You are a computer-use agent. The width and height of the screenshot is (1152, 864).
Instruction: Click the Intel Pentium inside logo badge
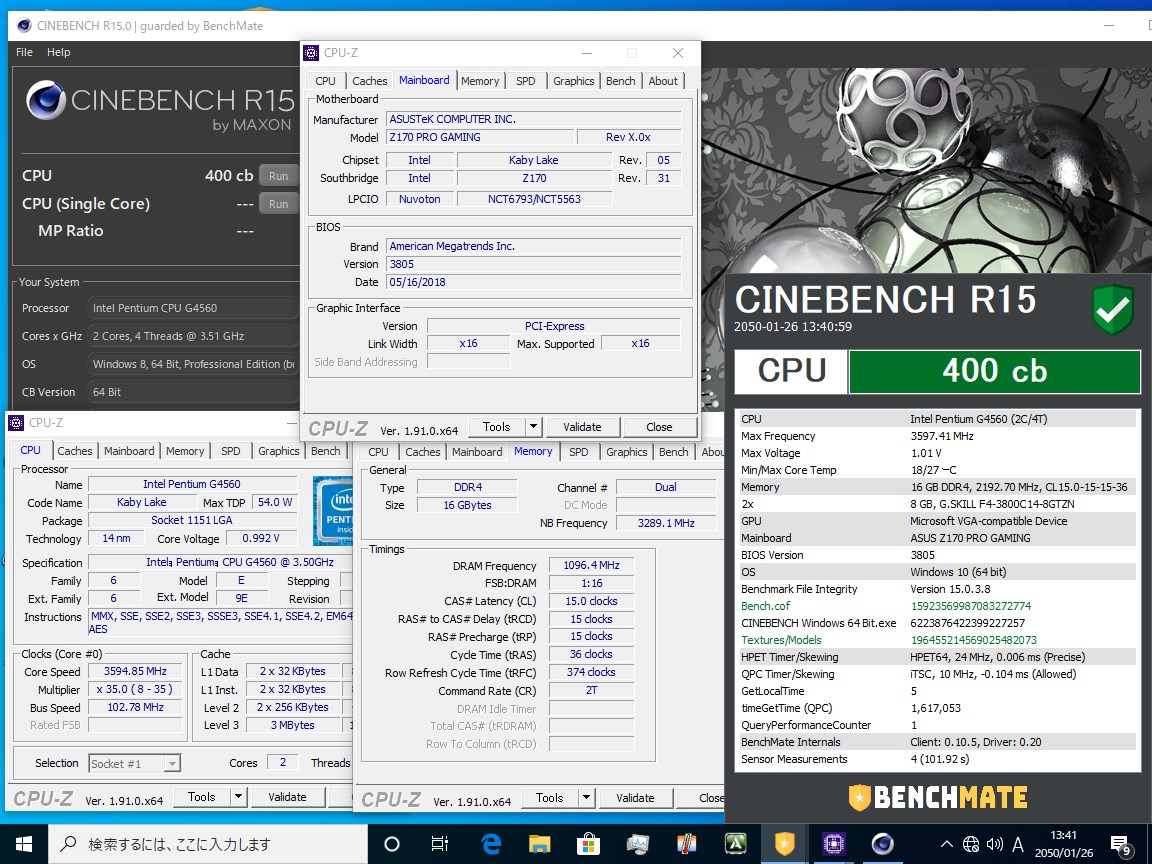point(333,511)
